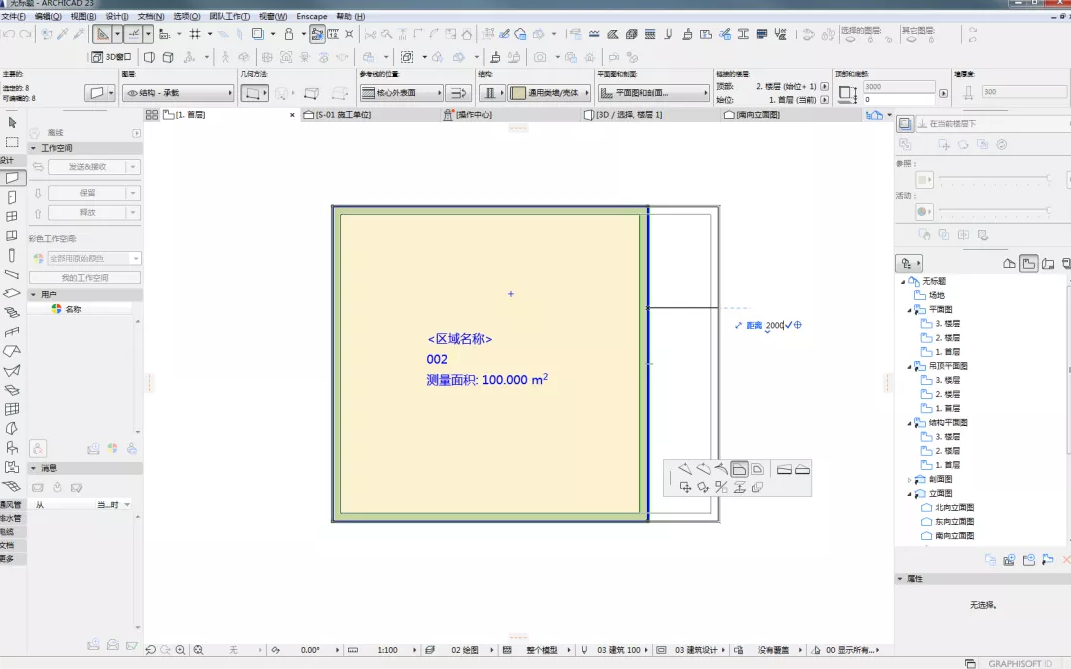This screenshot has height=669, width=1071.
Task: Click the bottom elevation input field showing 0
Action: (x=899, y=100)
